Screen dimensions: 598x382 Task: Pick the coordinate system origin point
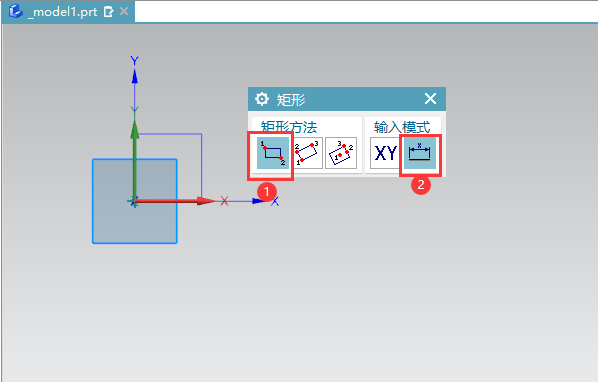[x=134, y=201]
